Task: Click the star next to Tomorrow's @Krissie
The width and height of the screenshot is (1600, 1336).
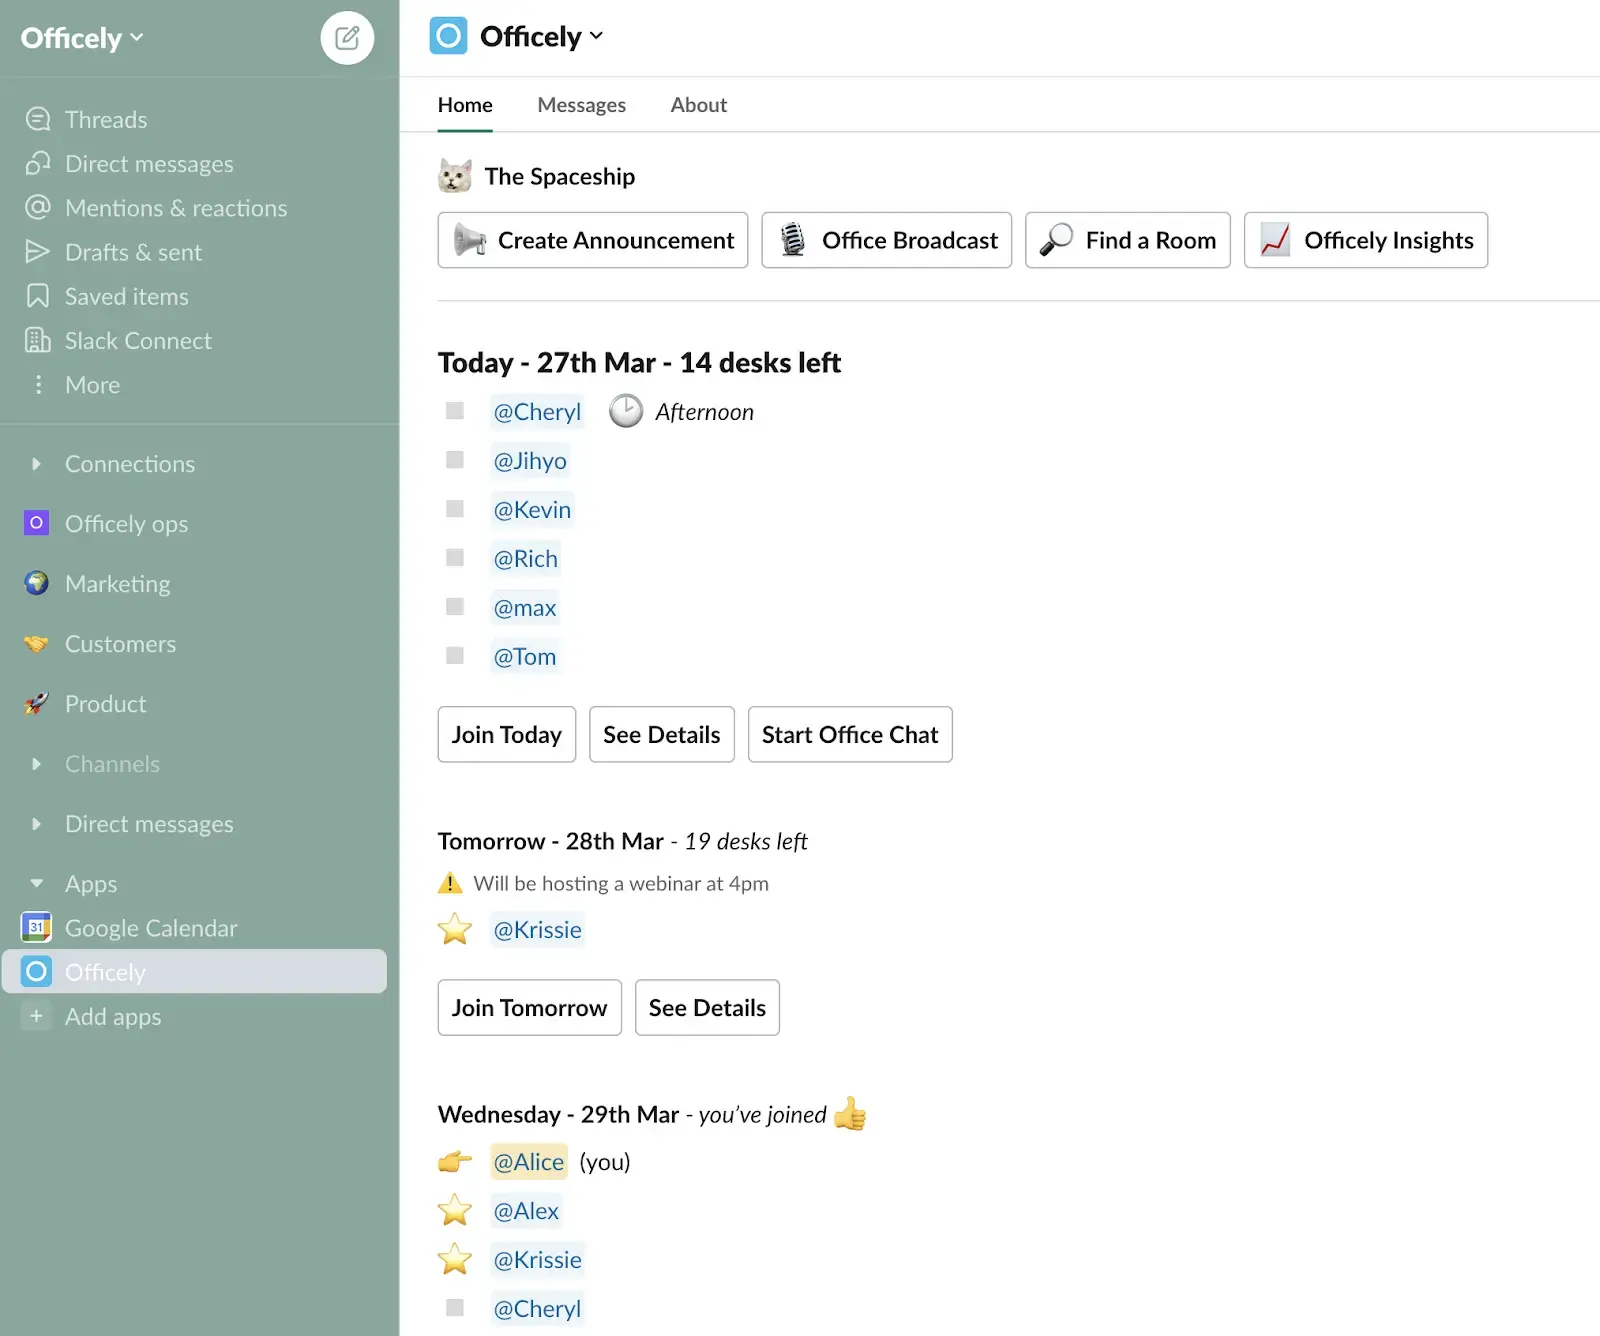Action: click(x=455, y=929)
